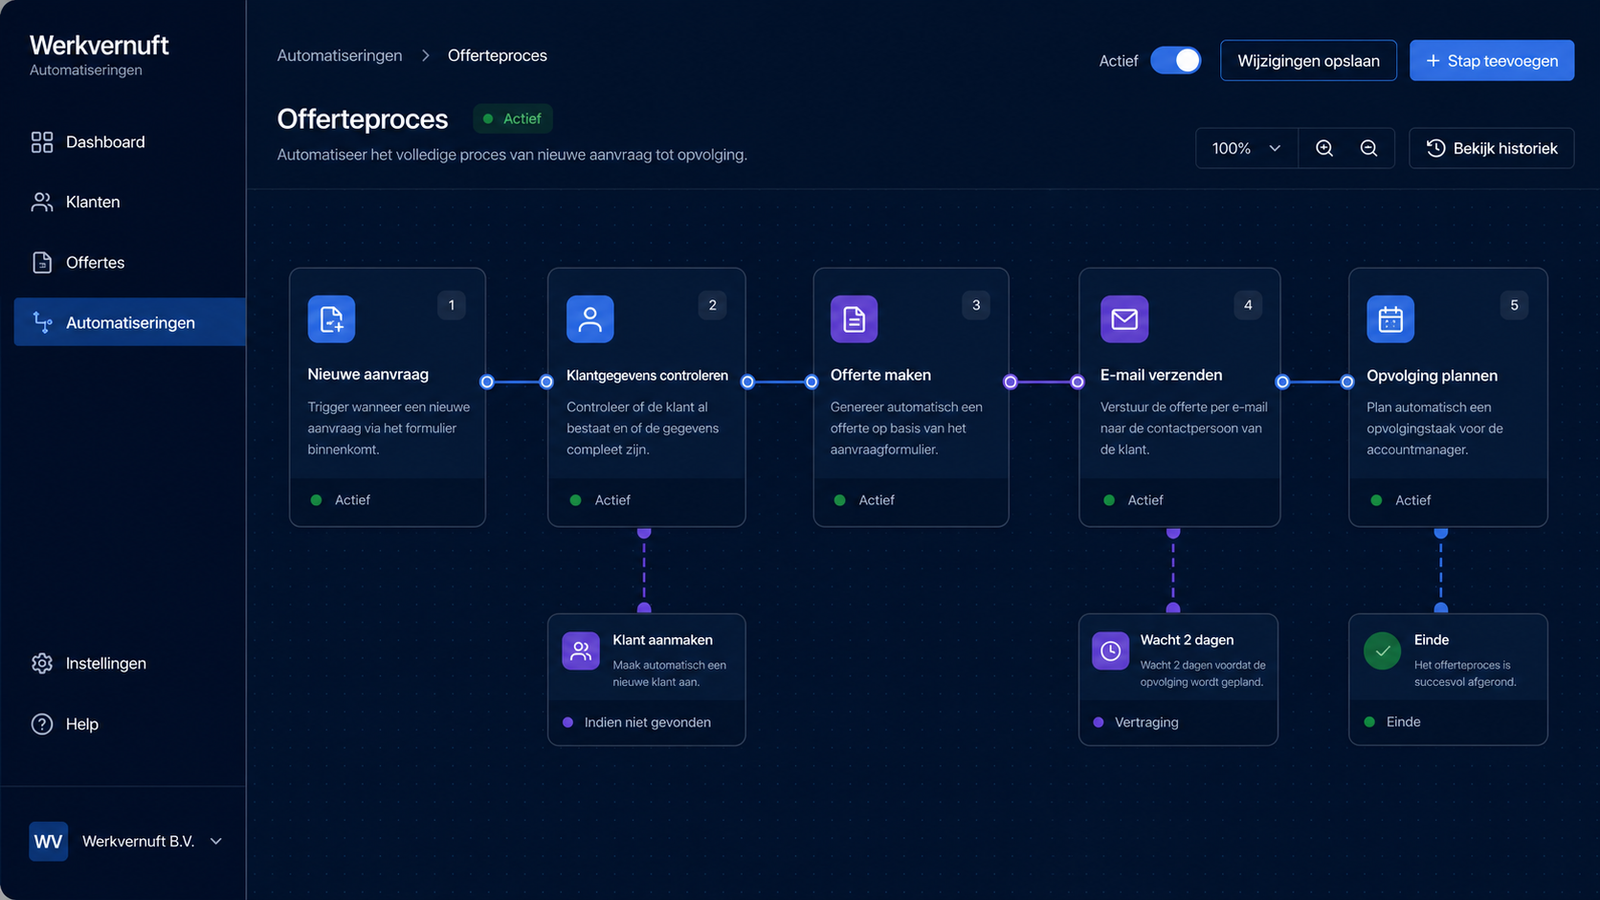Open the 100% zoom level dropdown

coord(1246,148)
